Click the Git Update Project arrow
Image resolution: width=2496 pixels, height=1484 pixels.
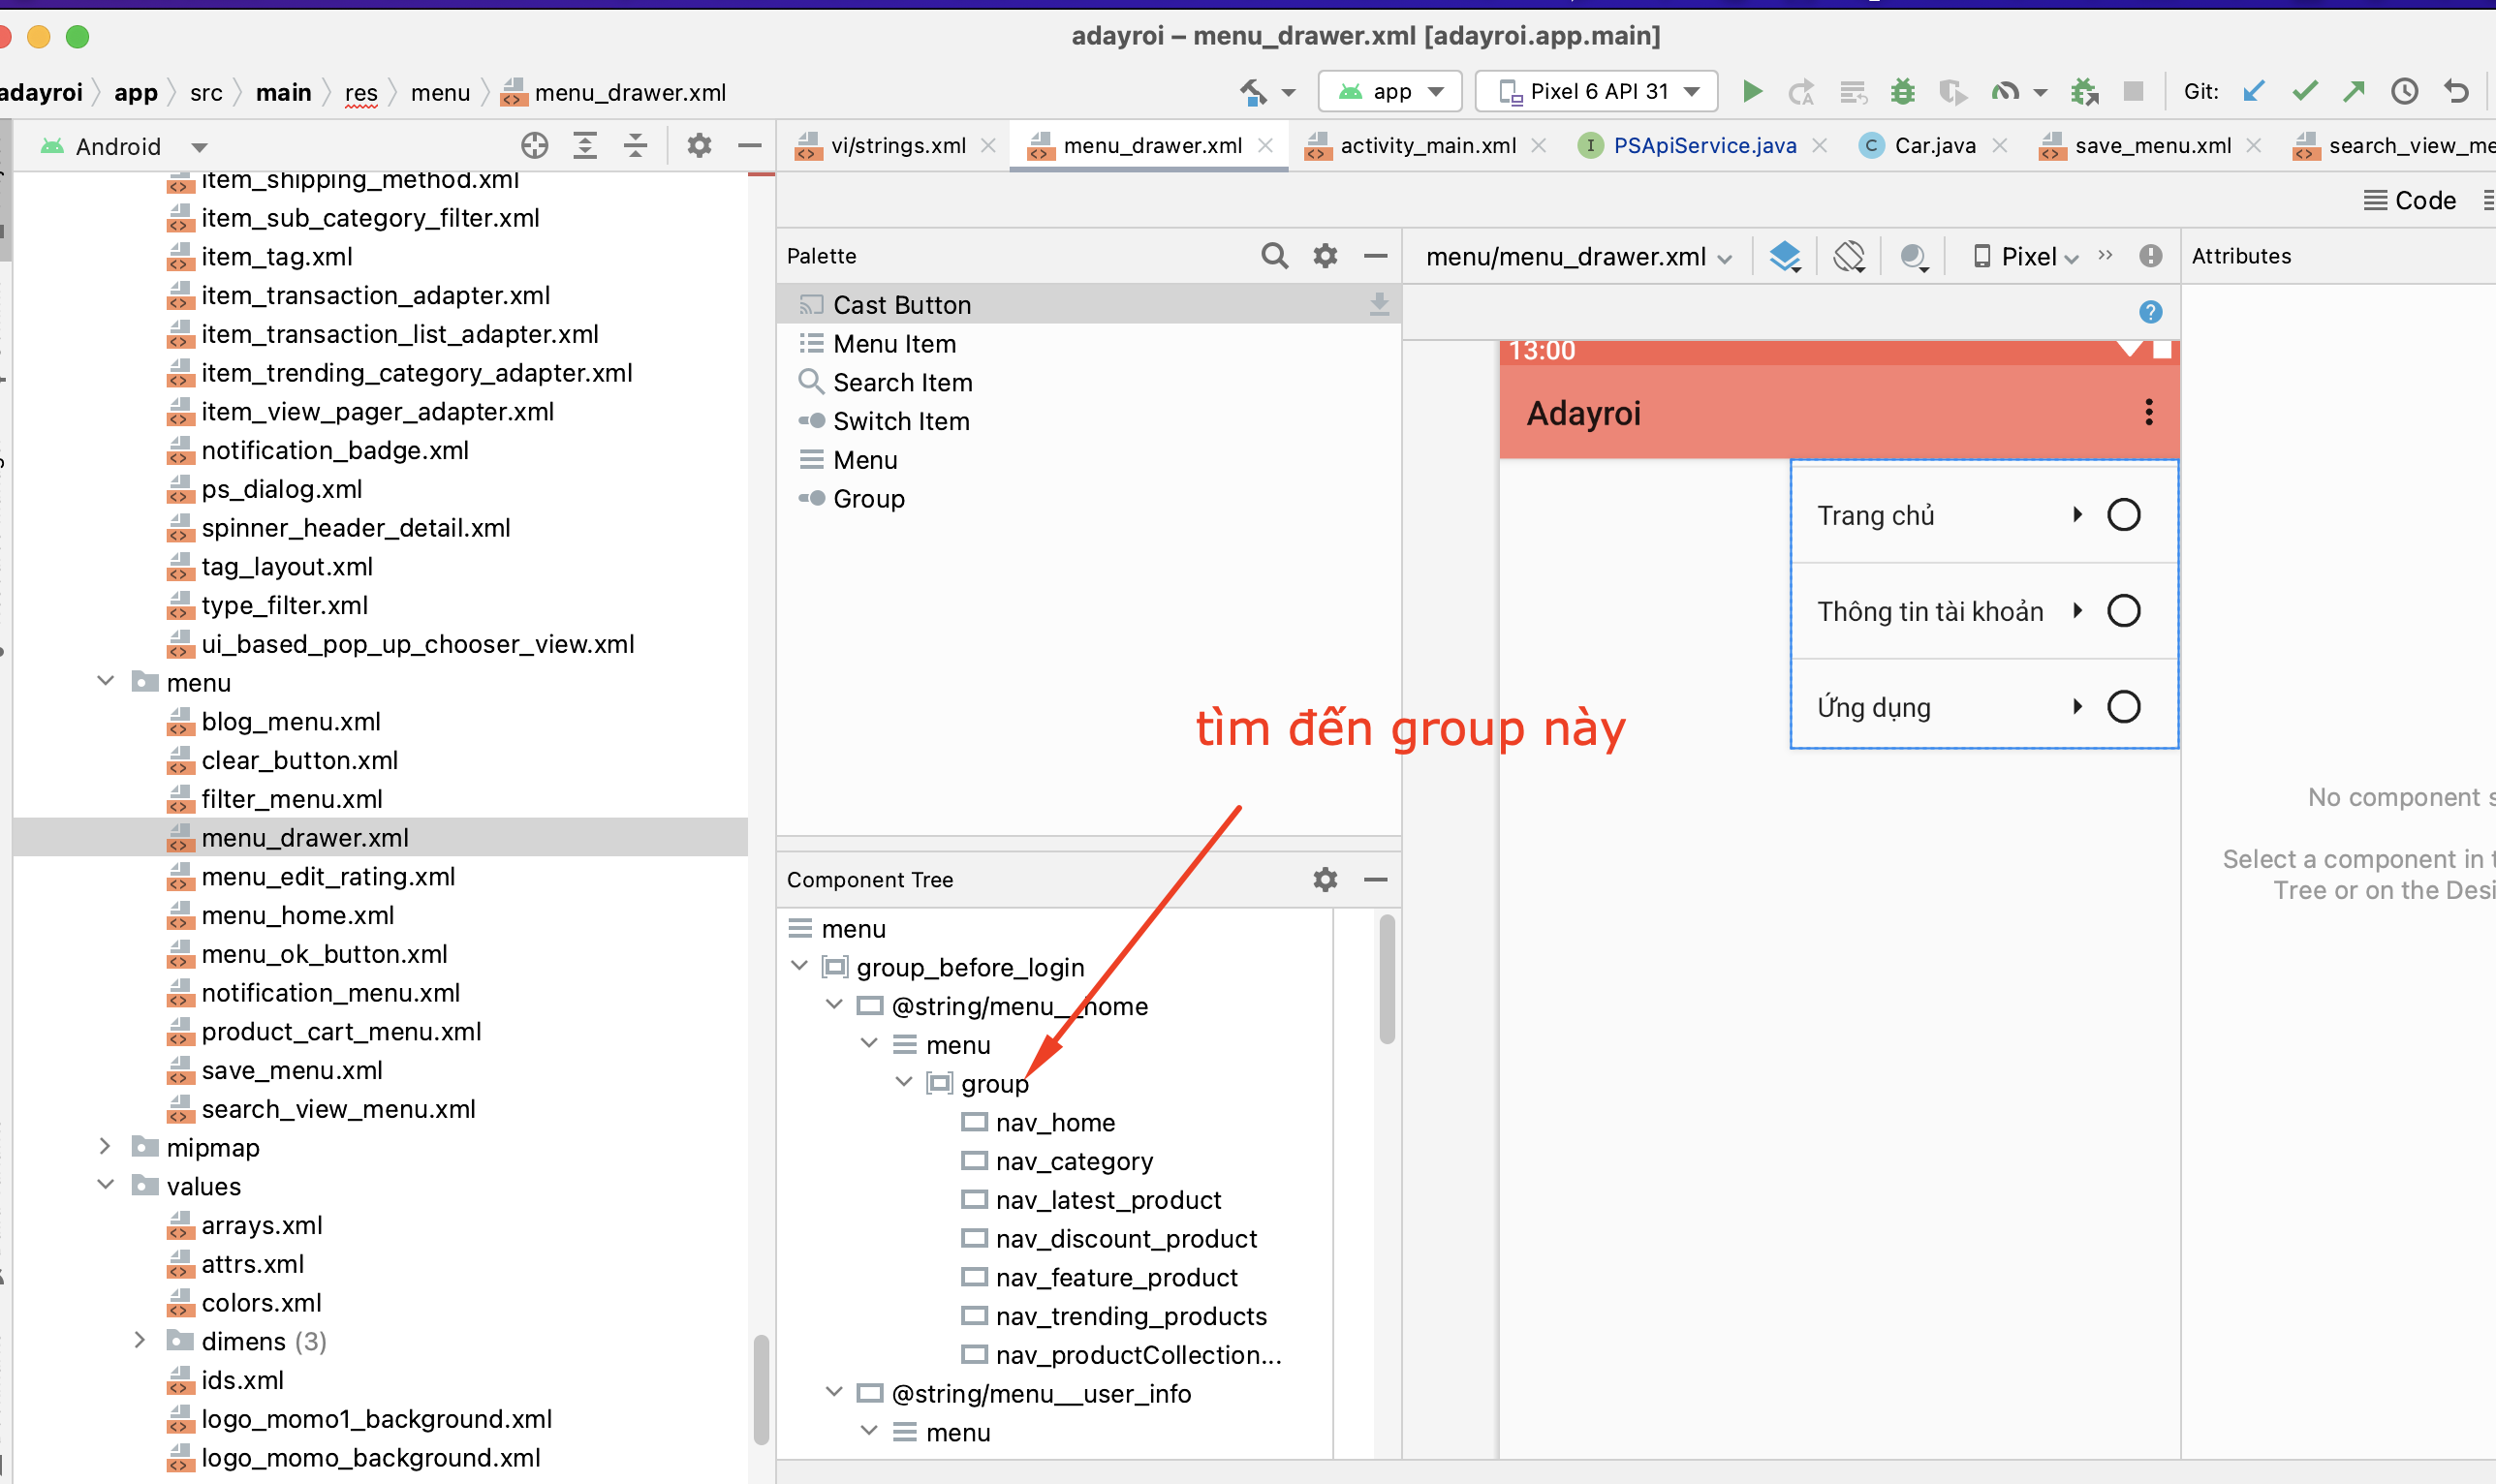pos(2253,92)
